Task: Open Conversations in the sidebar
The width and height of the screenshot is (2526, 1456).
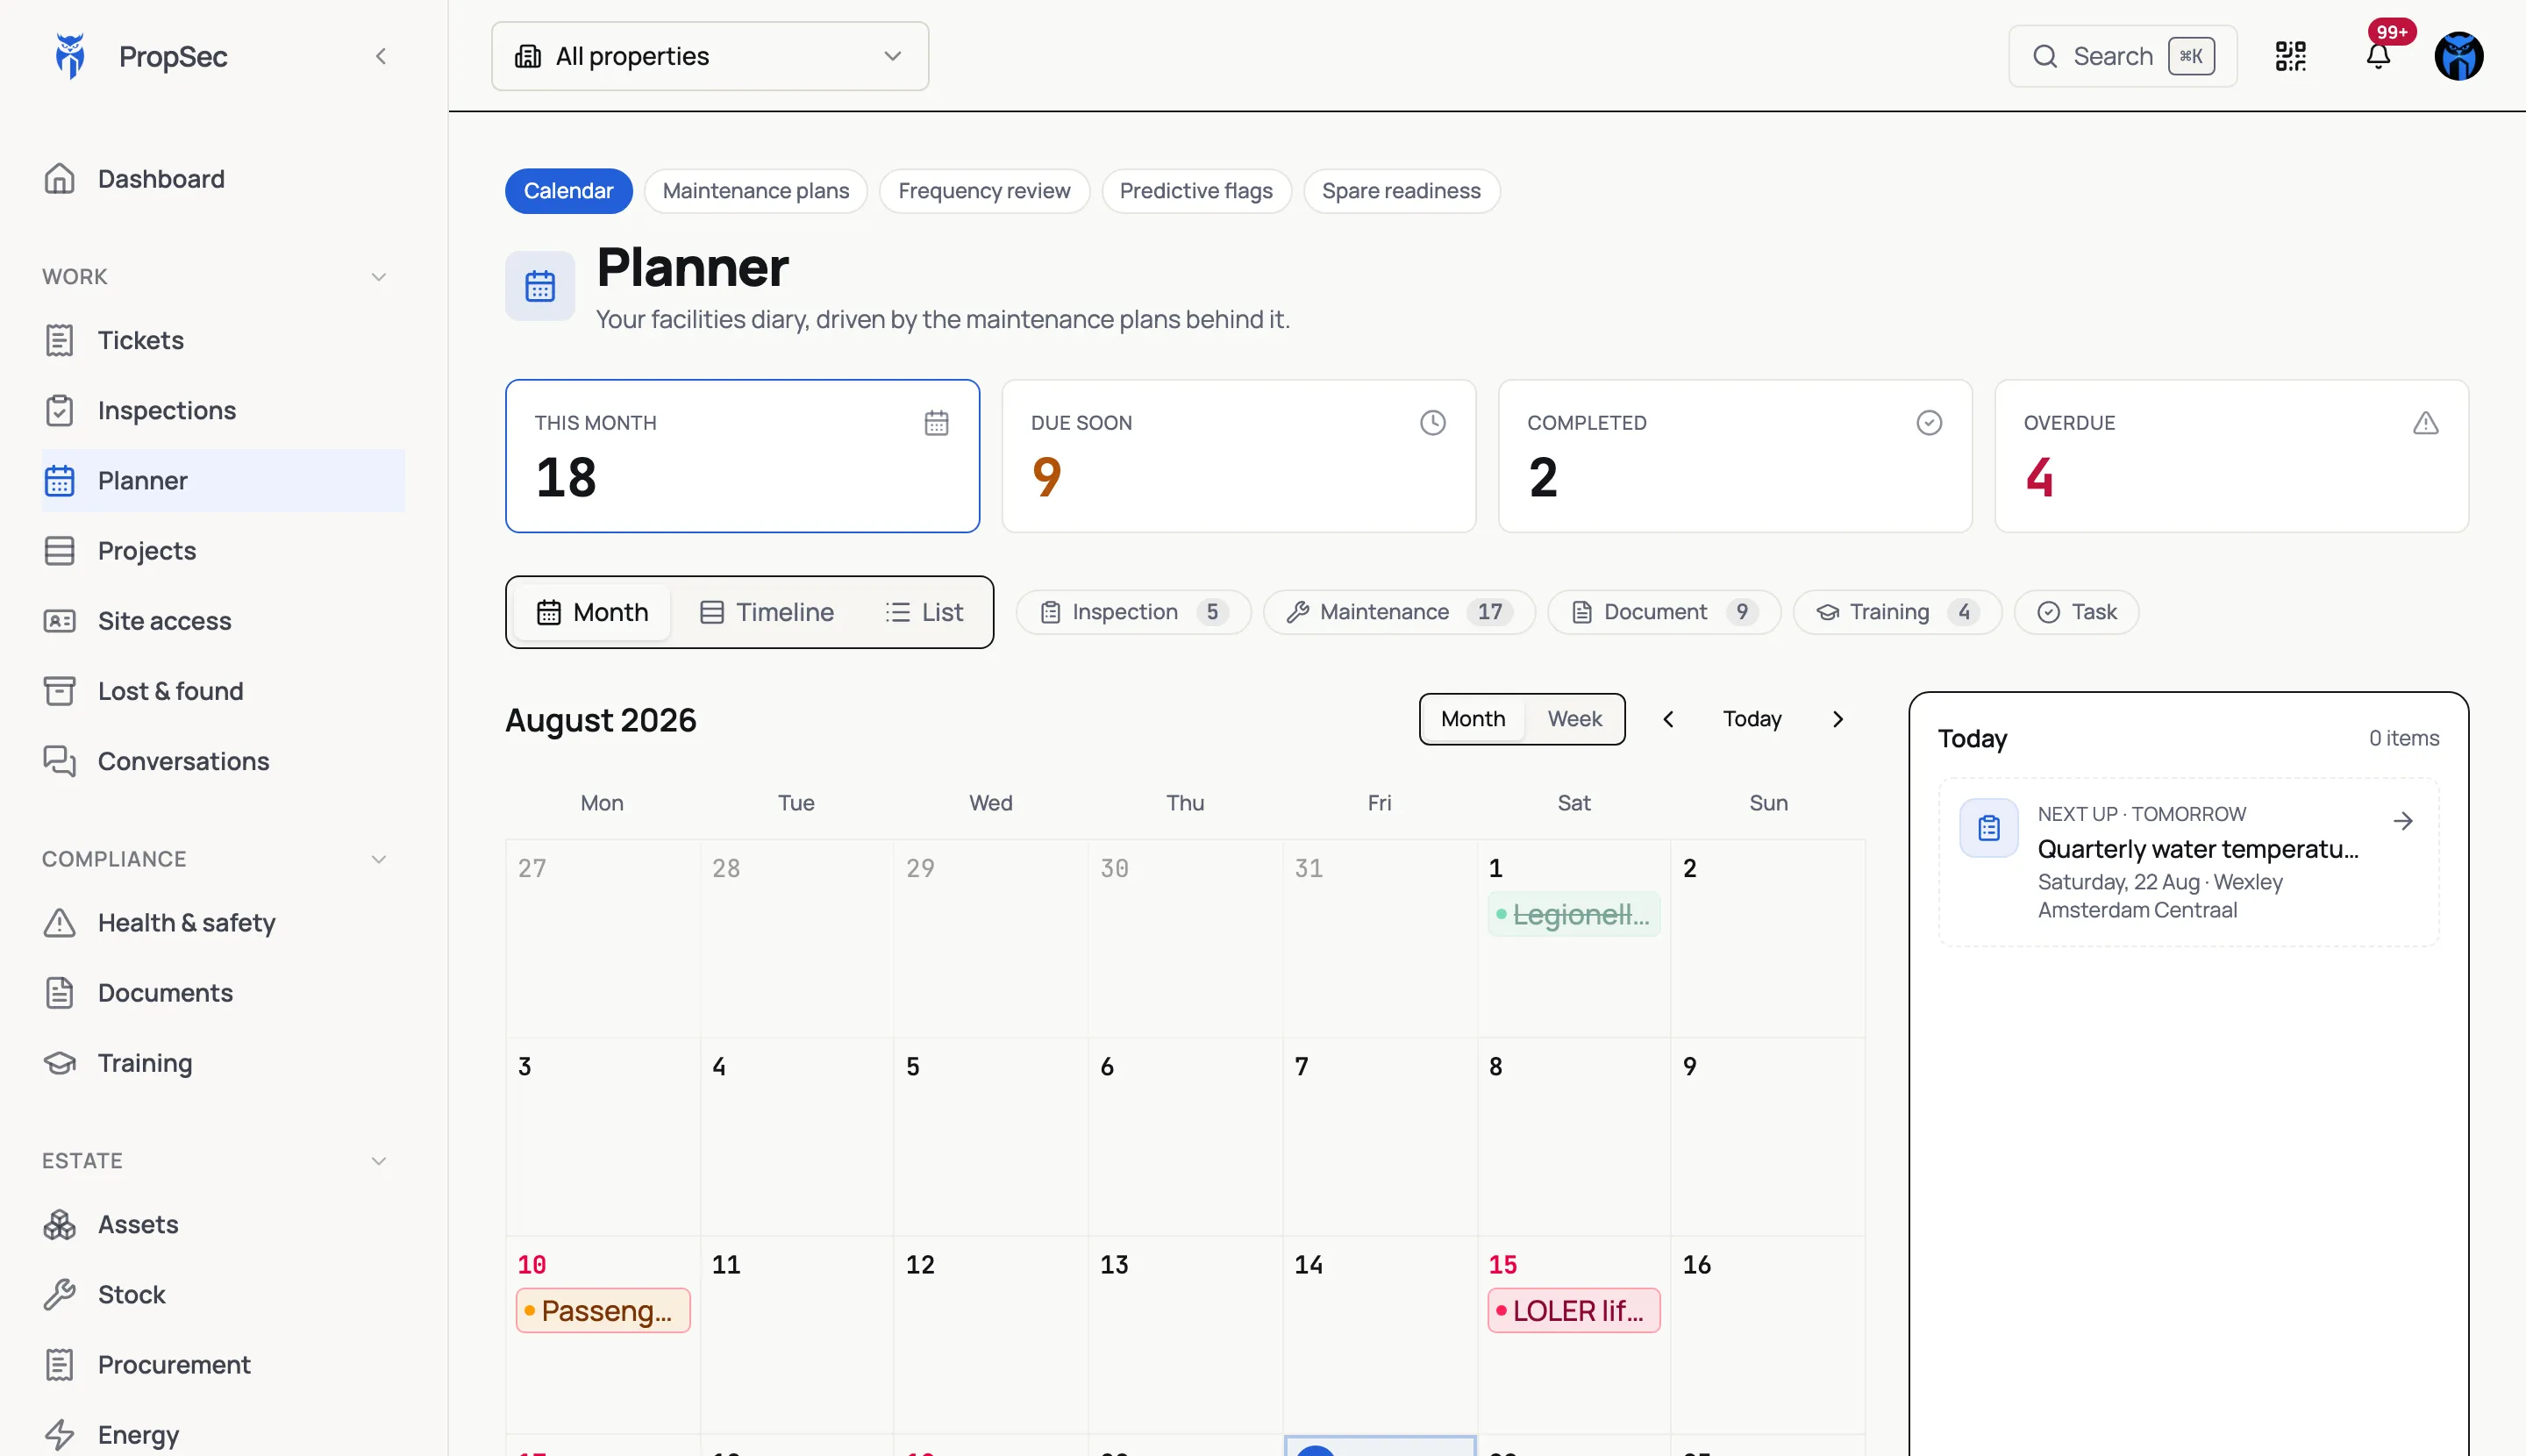Action: pos(223,761)
